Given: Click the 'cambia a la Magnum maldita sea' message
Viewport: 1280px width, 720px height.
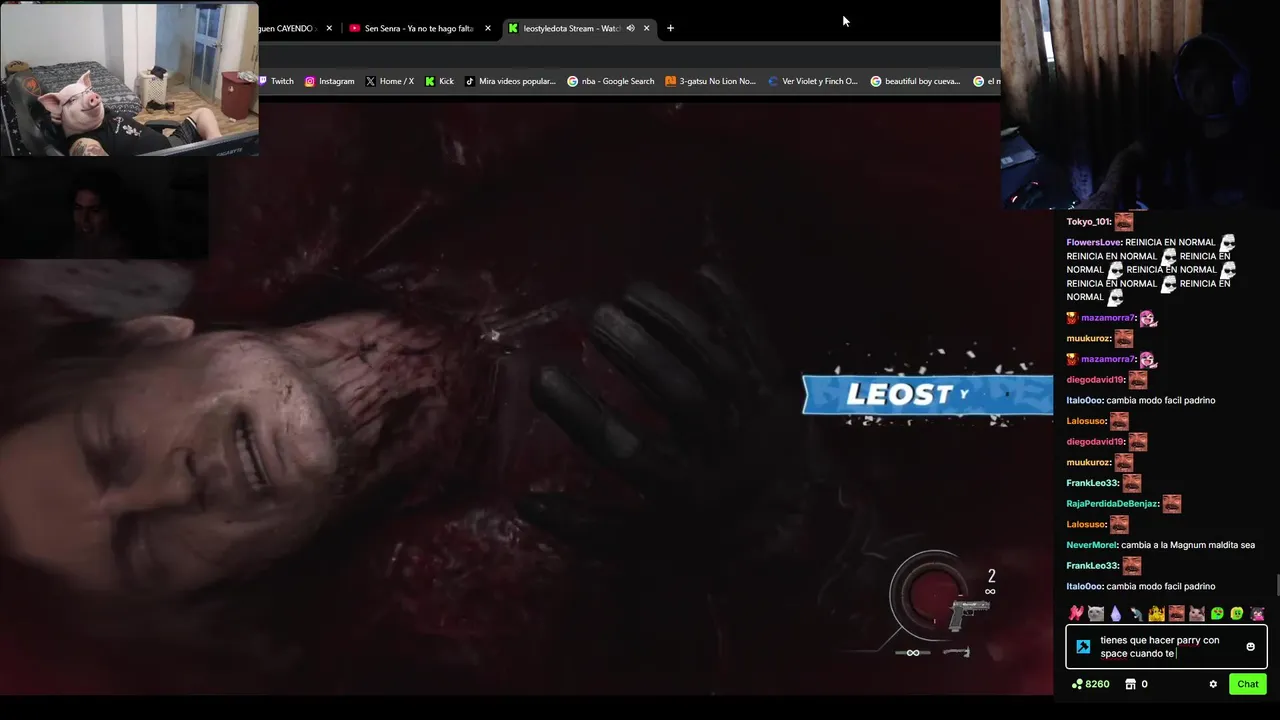Looking at the screenshot, I should (x=1188, y=545).
